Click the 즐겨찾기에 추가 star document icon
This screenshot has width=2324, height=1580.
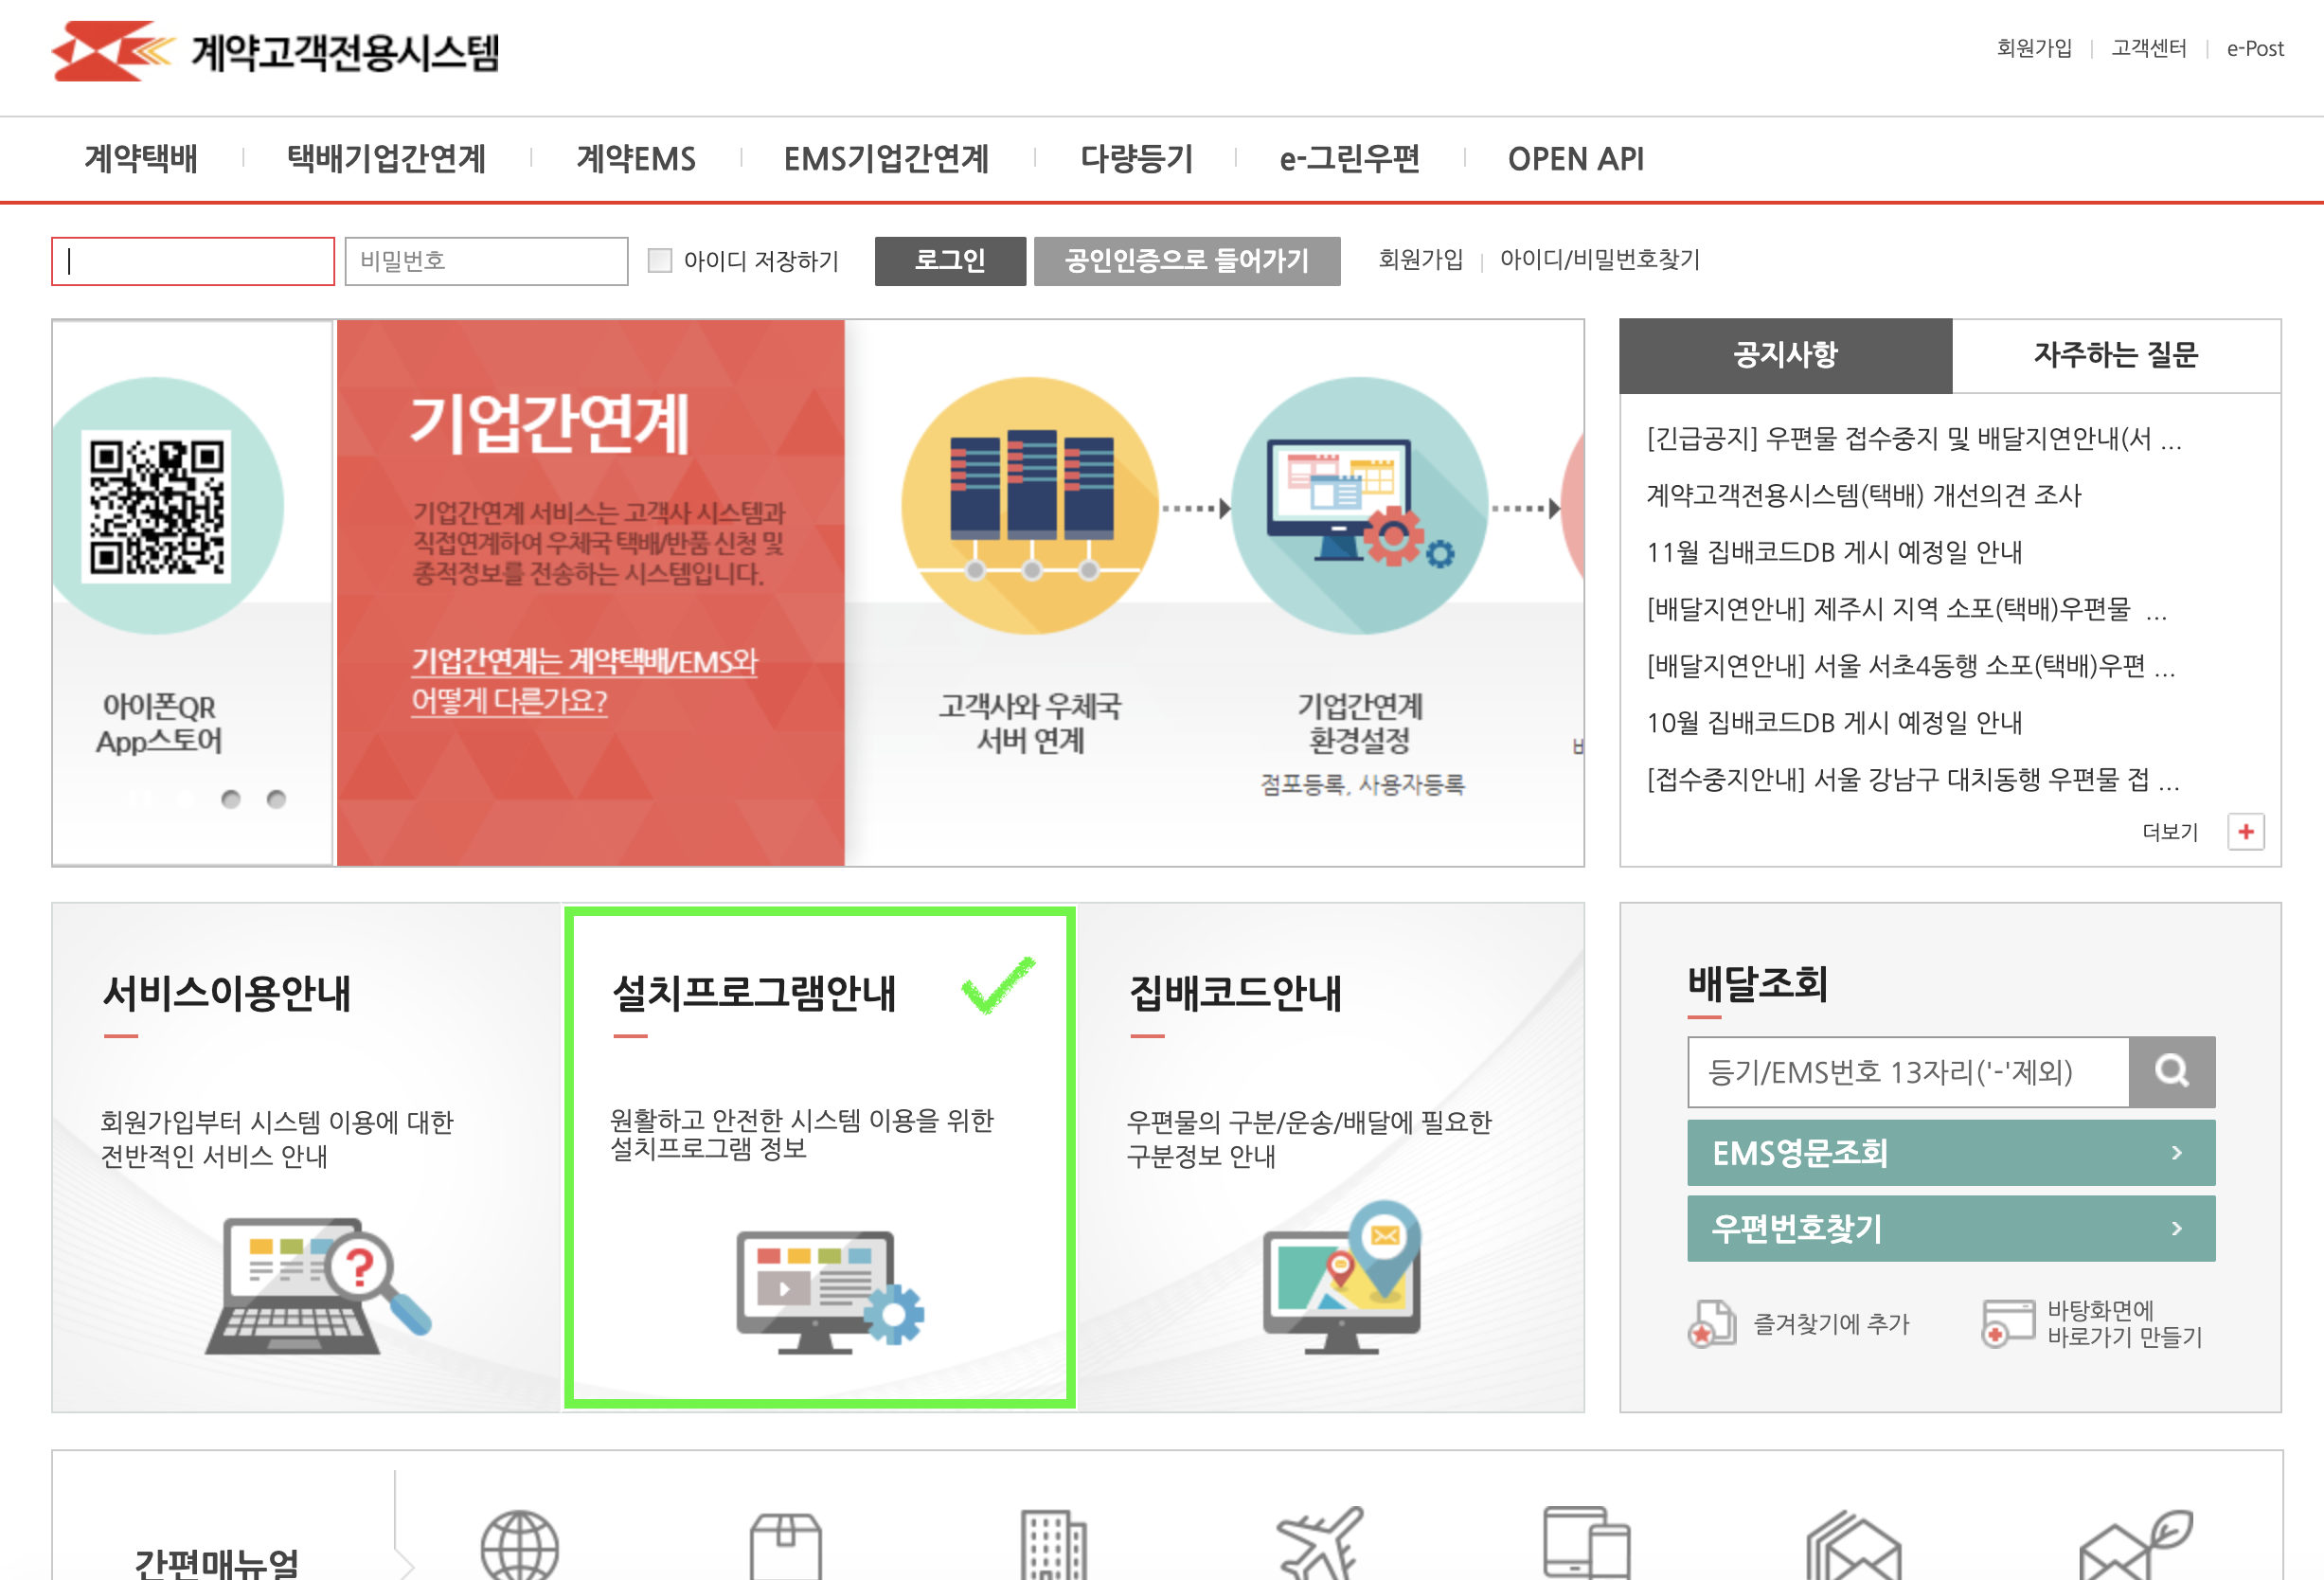1712,1324
